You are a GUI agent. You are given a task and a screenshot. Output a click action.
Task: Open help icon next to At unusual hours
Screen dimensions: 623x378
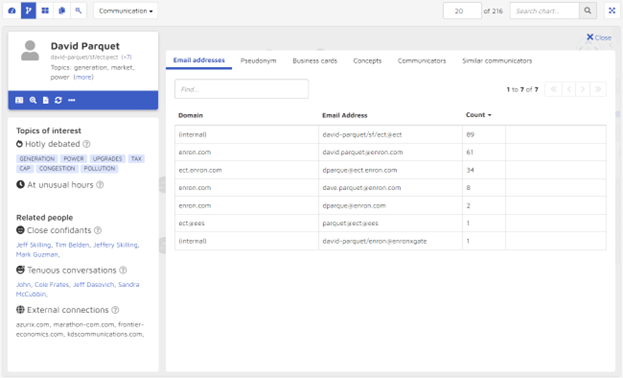click(x=100, y=185)
